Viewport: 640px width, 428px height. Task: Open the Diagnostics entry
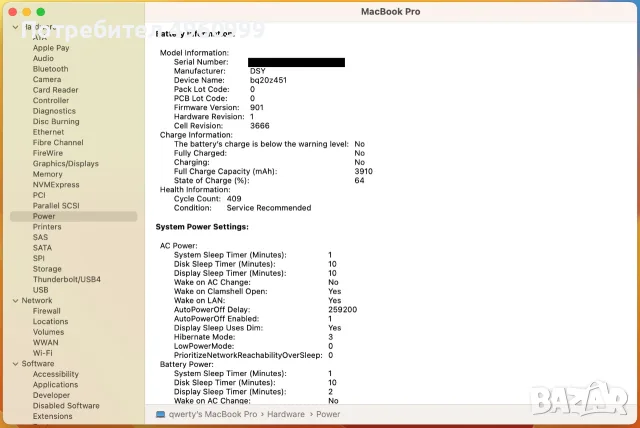[54, 111]
